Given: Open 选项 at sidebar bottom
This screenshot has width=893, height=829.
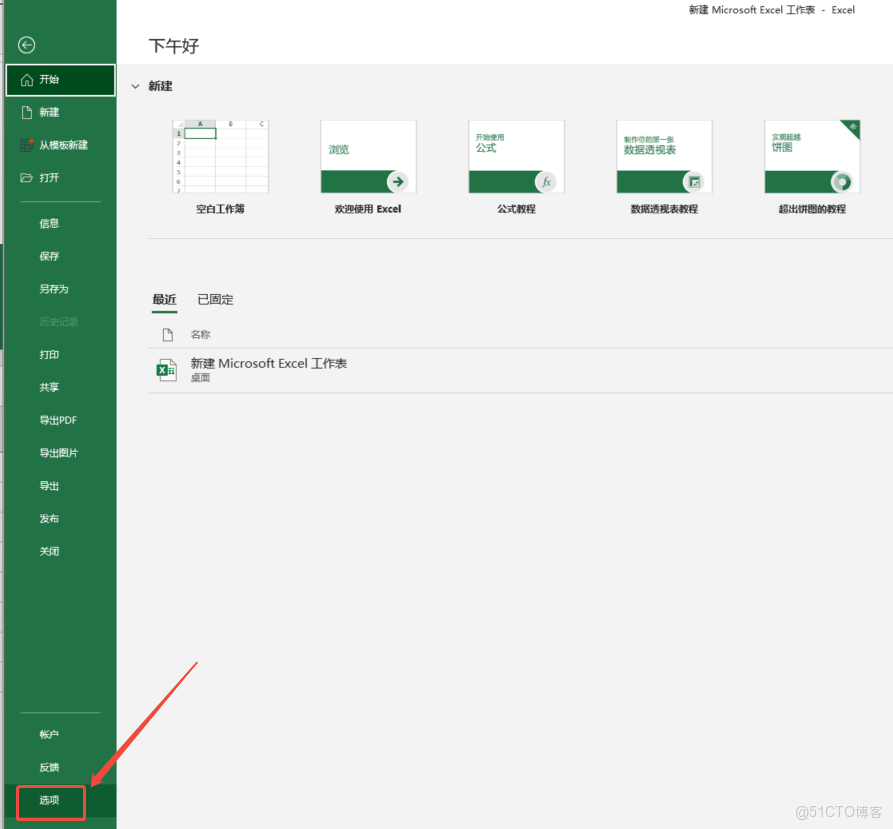Looking at the screenshot, I should [51, 800].
